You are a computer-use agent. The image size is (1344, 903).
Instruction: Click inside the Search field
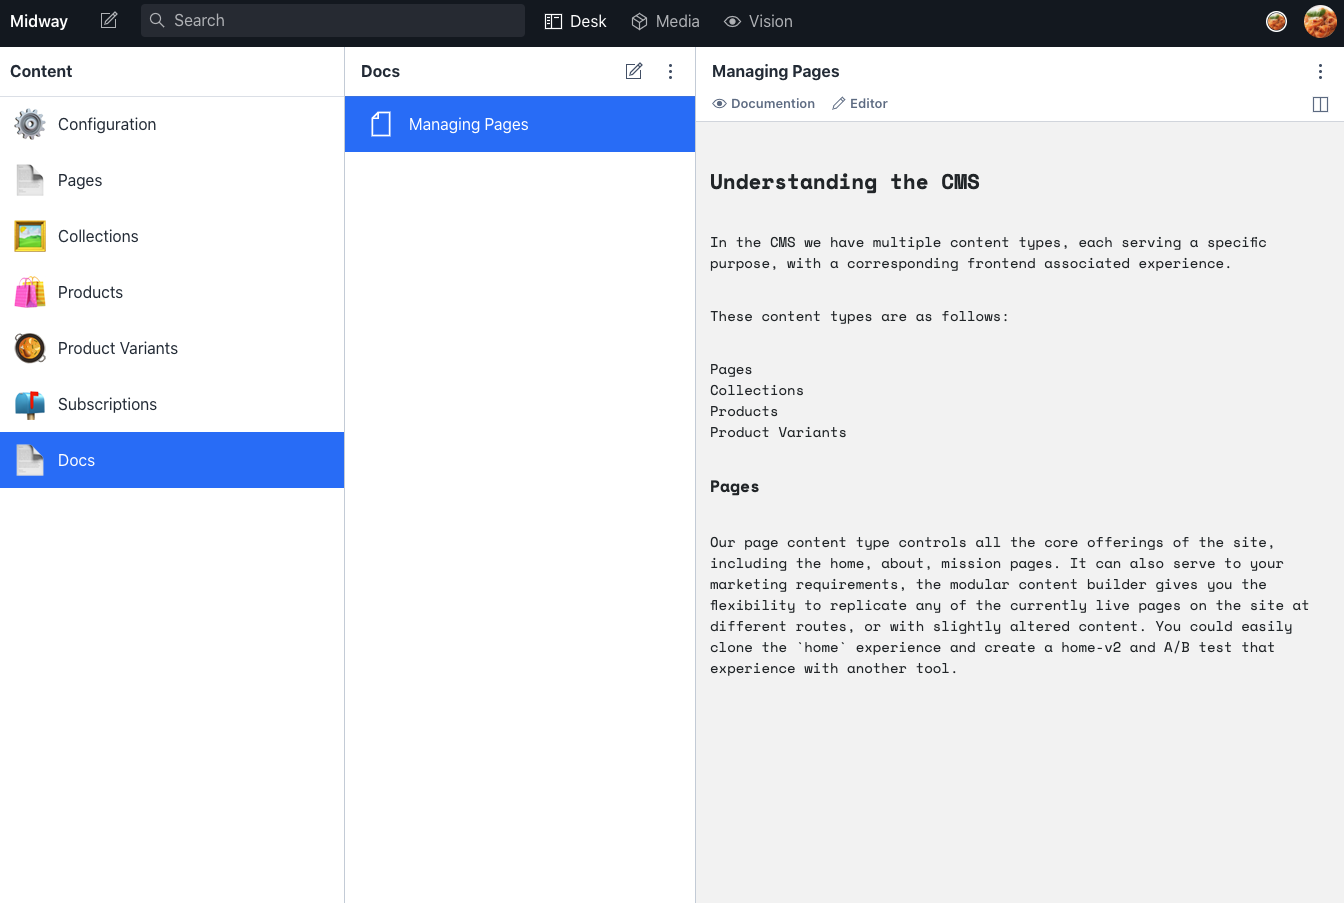coord(332,20)
